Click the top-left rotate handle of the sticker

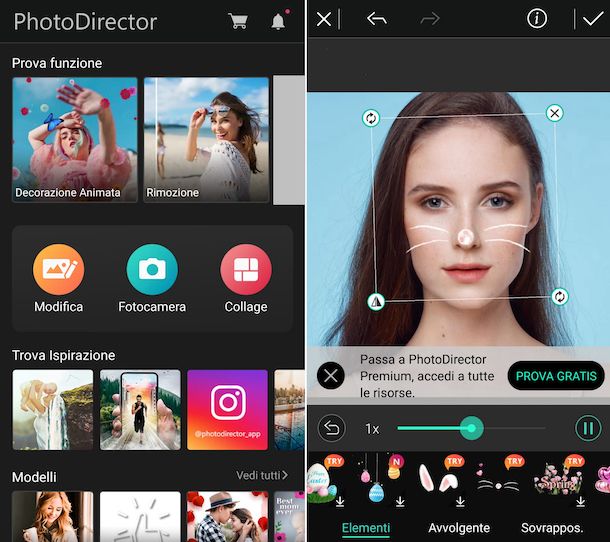(371, 118)
